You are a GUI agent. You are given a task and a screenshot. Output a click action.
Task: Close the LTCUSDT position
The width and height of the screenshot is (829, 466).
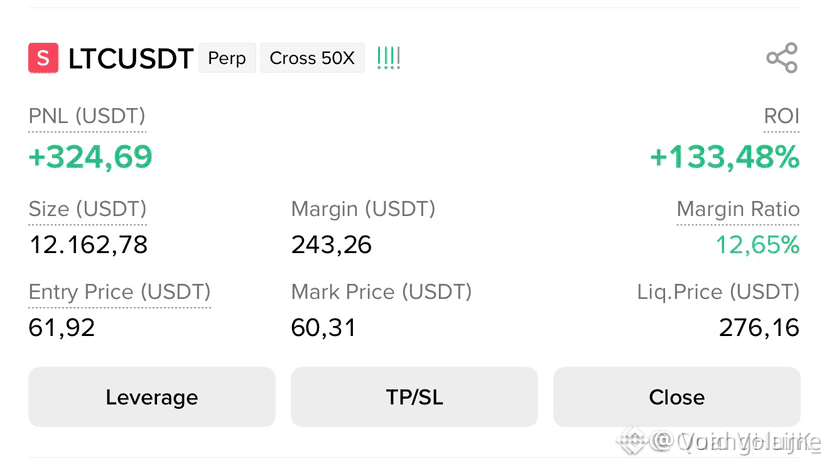677,397
